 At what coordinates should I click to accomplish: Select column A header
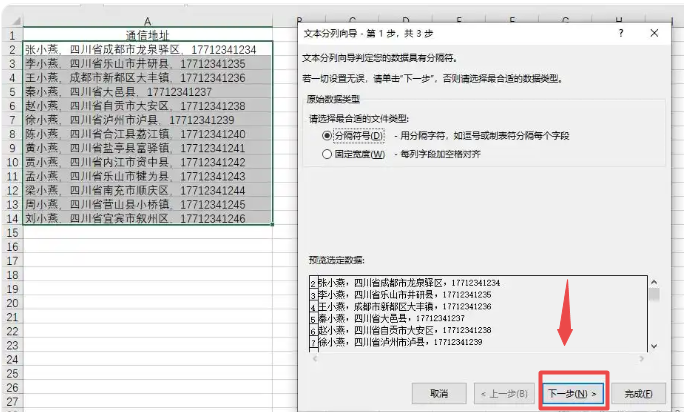[147, 21]
